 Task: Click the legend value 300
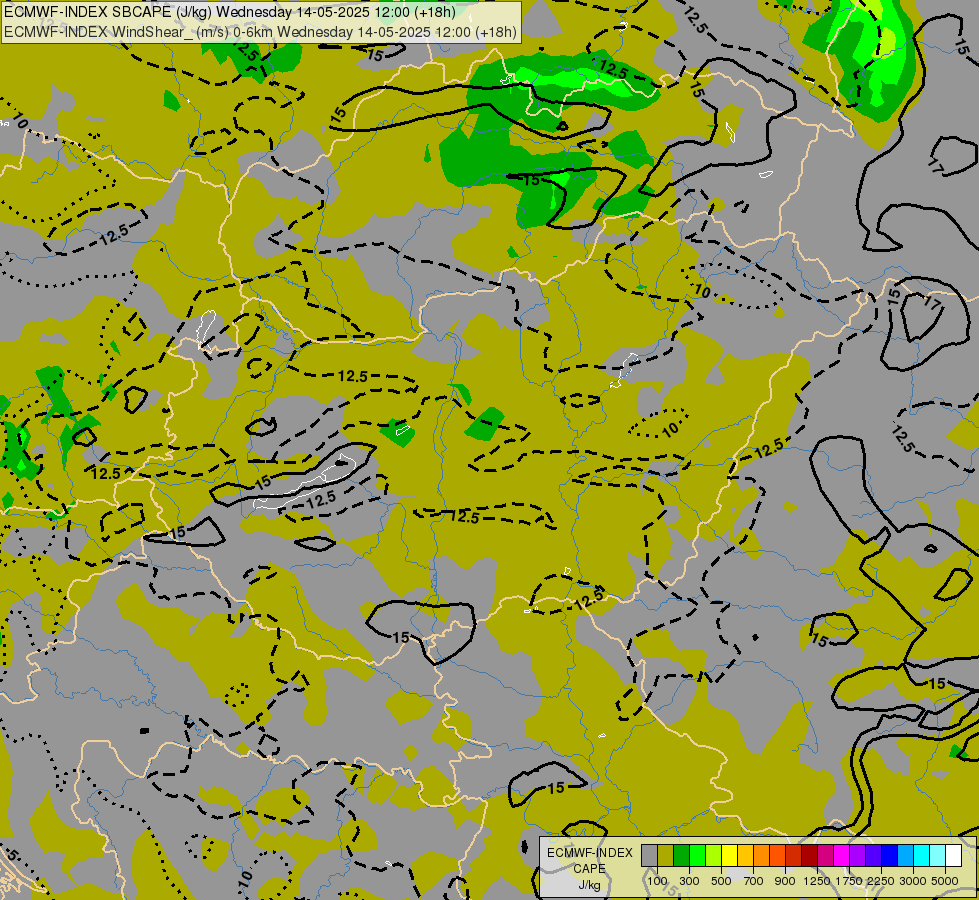click(x=689, y=881)
